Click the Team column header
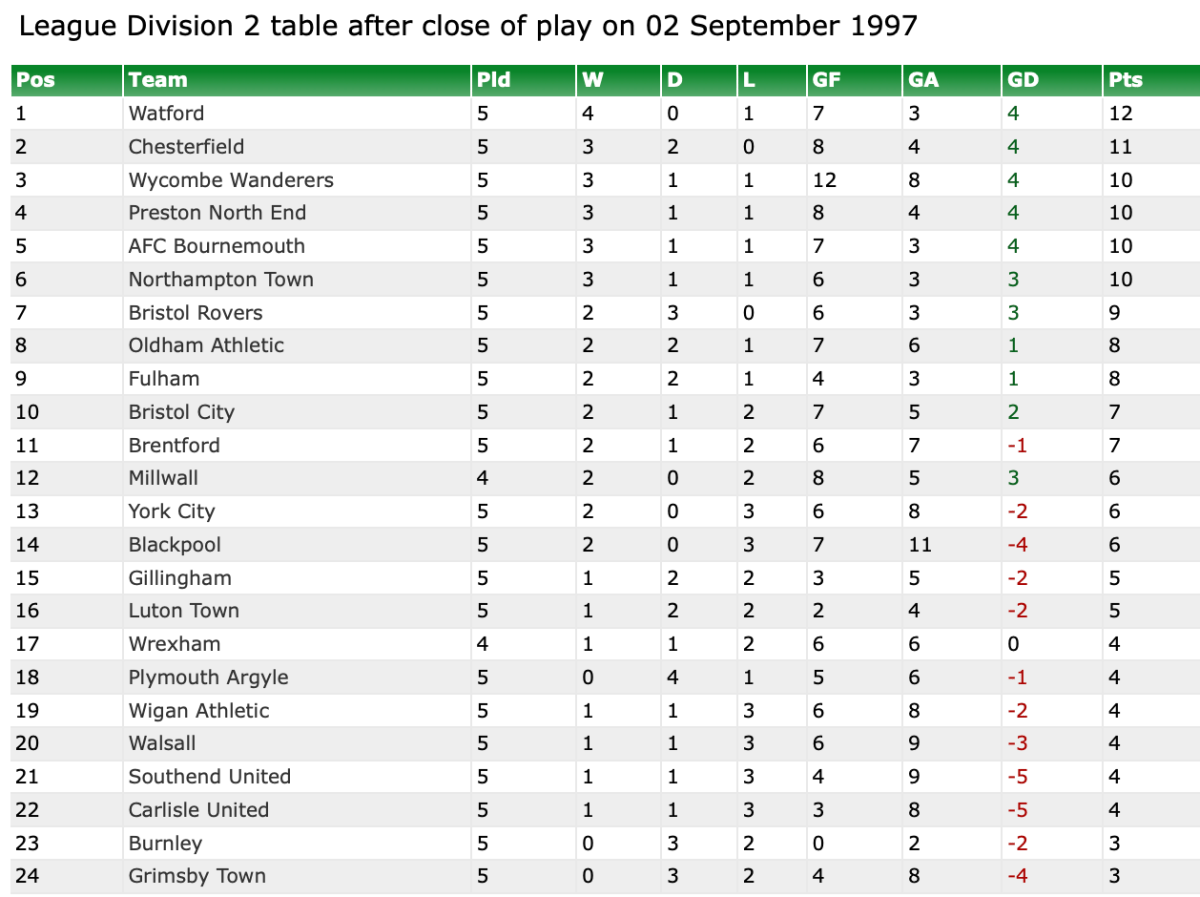The image size is (1200, 897). 158,80
